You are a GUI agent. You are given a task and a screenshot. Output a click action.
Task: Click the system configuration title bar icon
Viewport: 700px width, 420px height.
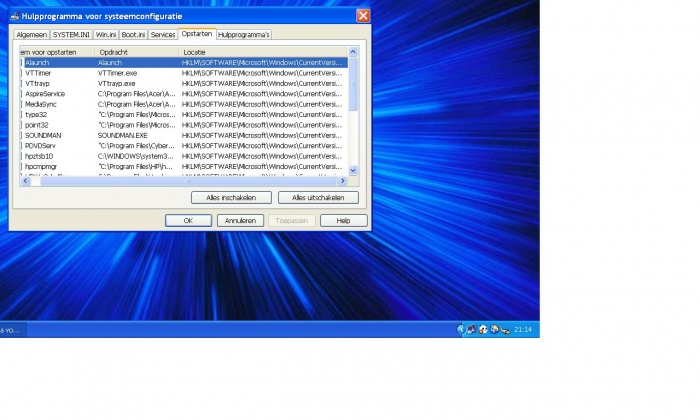click(x=15, y=16)
